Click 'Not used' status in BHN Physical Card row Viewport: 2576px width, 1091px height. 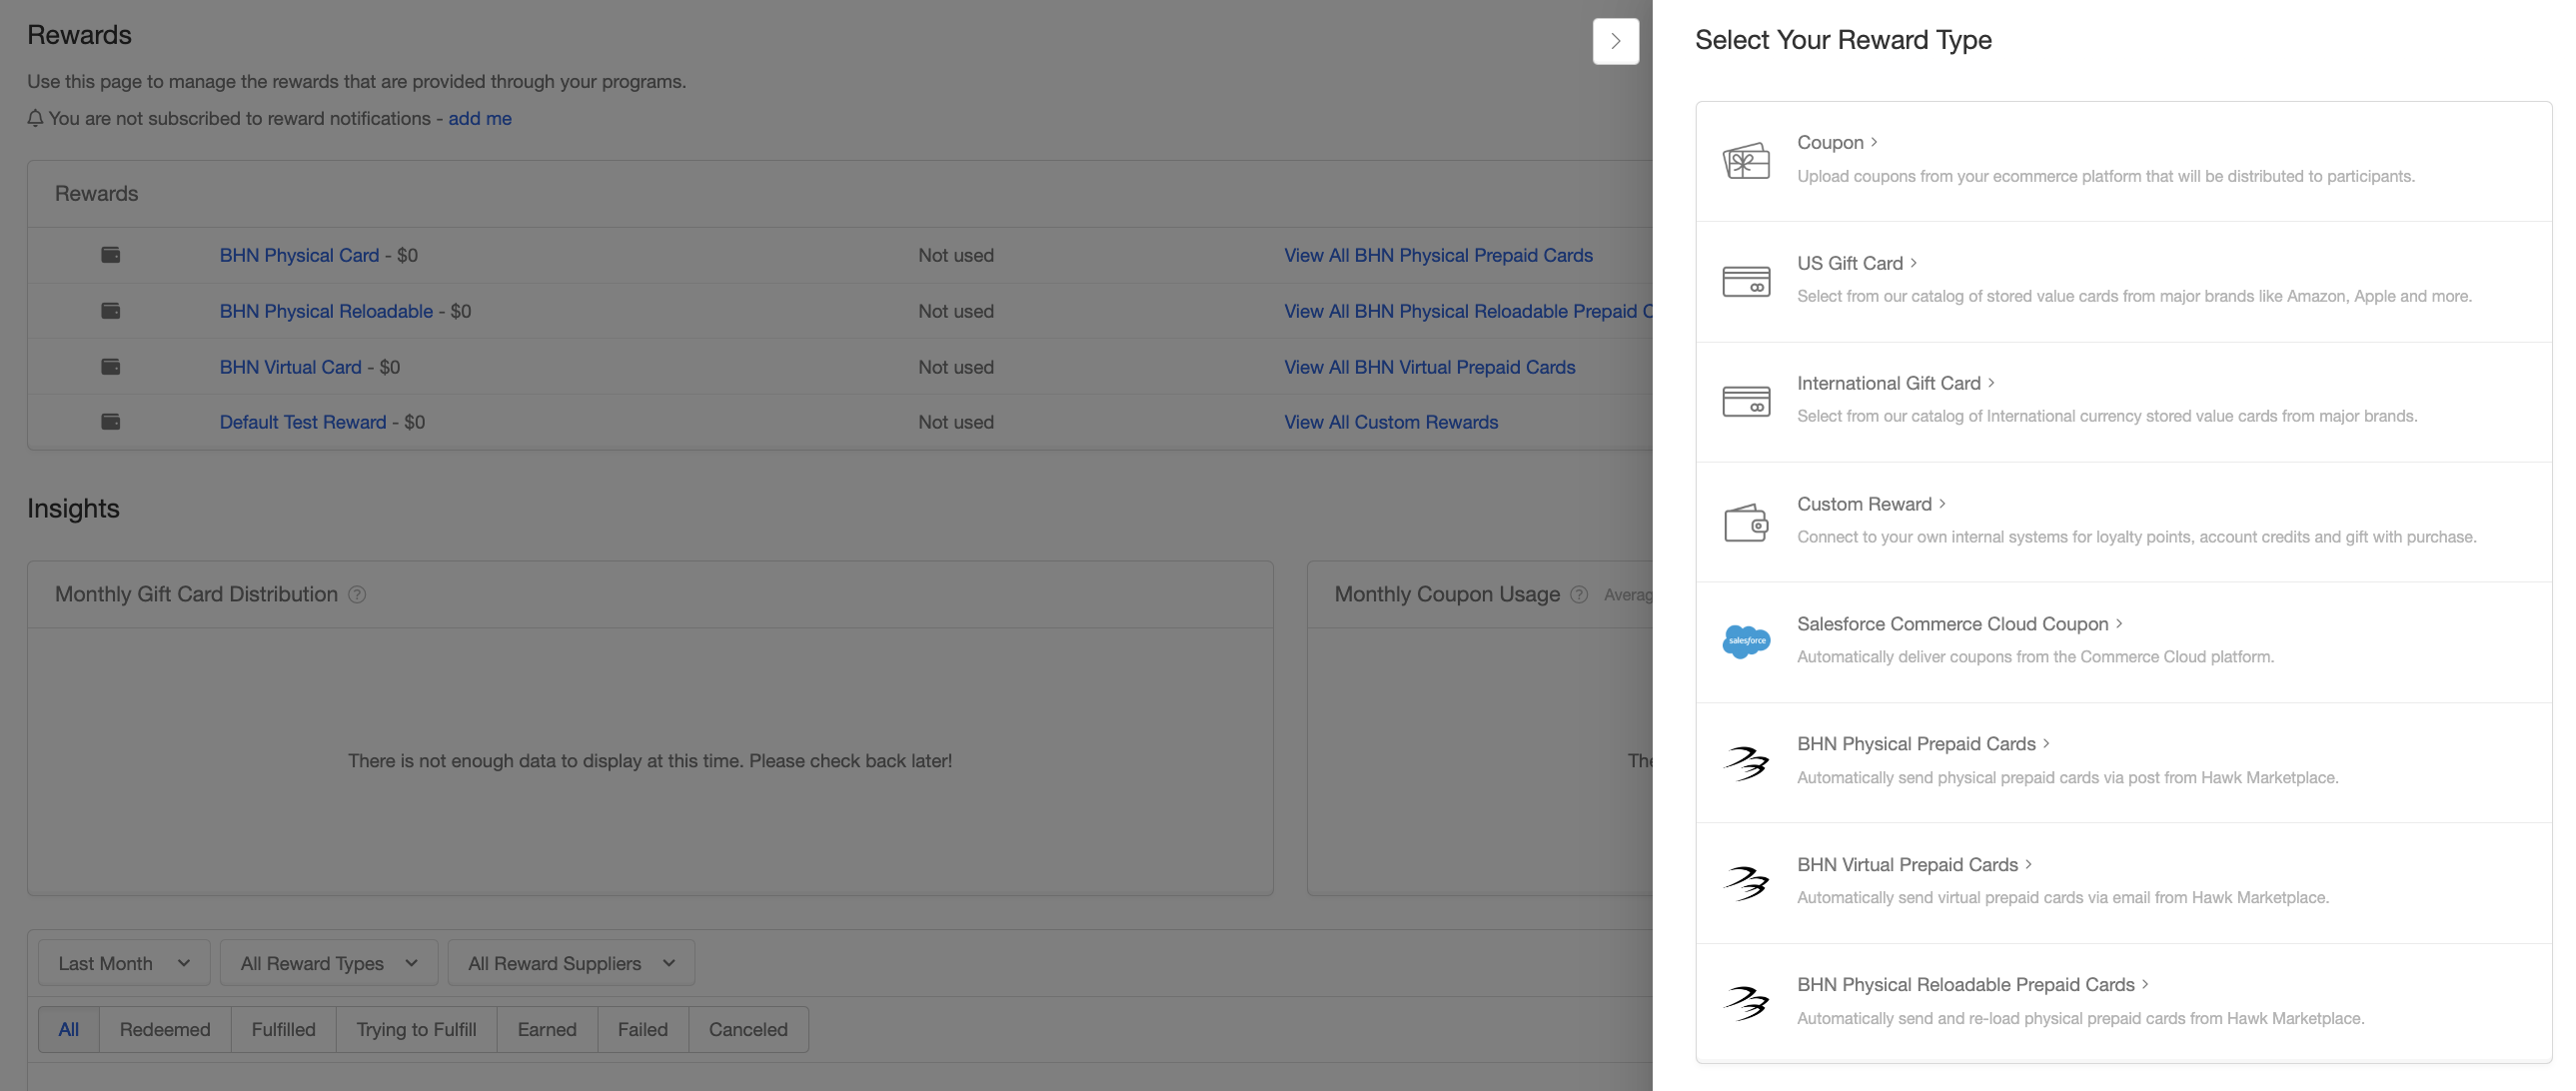(956, 255)
